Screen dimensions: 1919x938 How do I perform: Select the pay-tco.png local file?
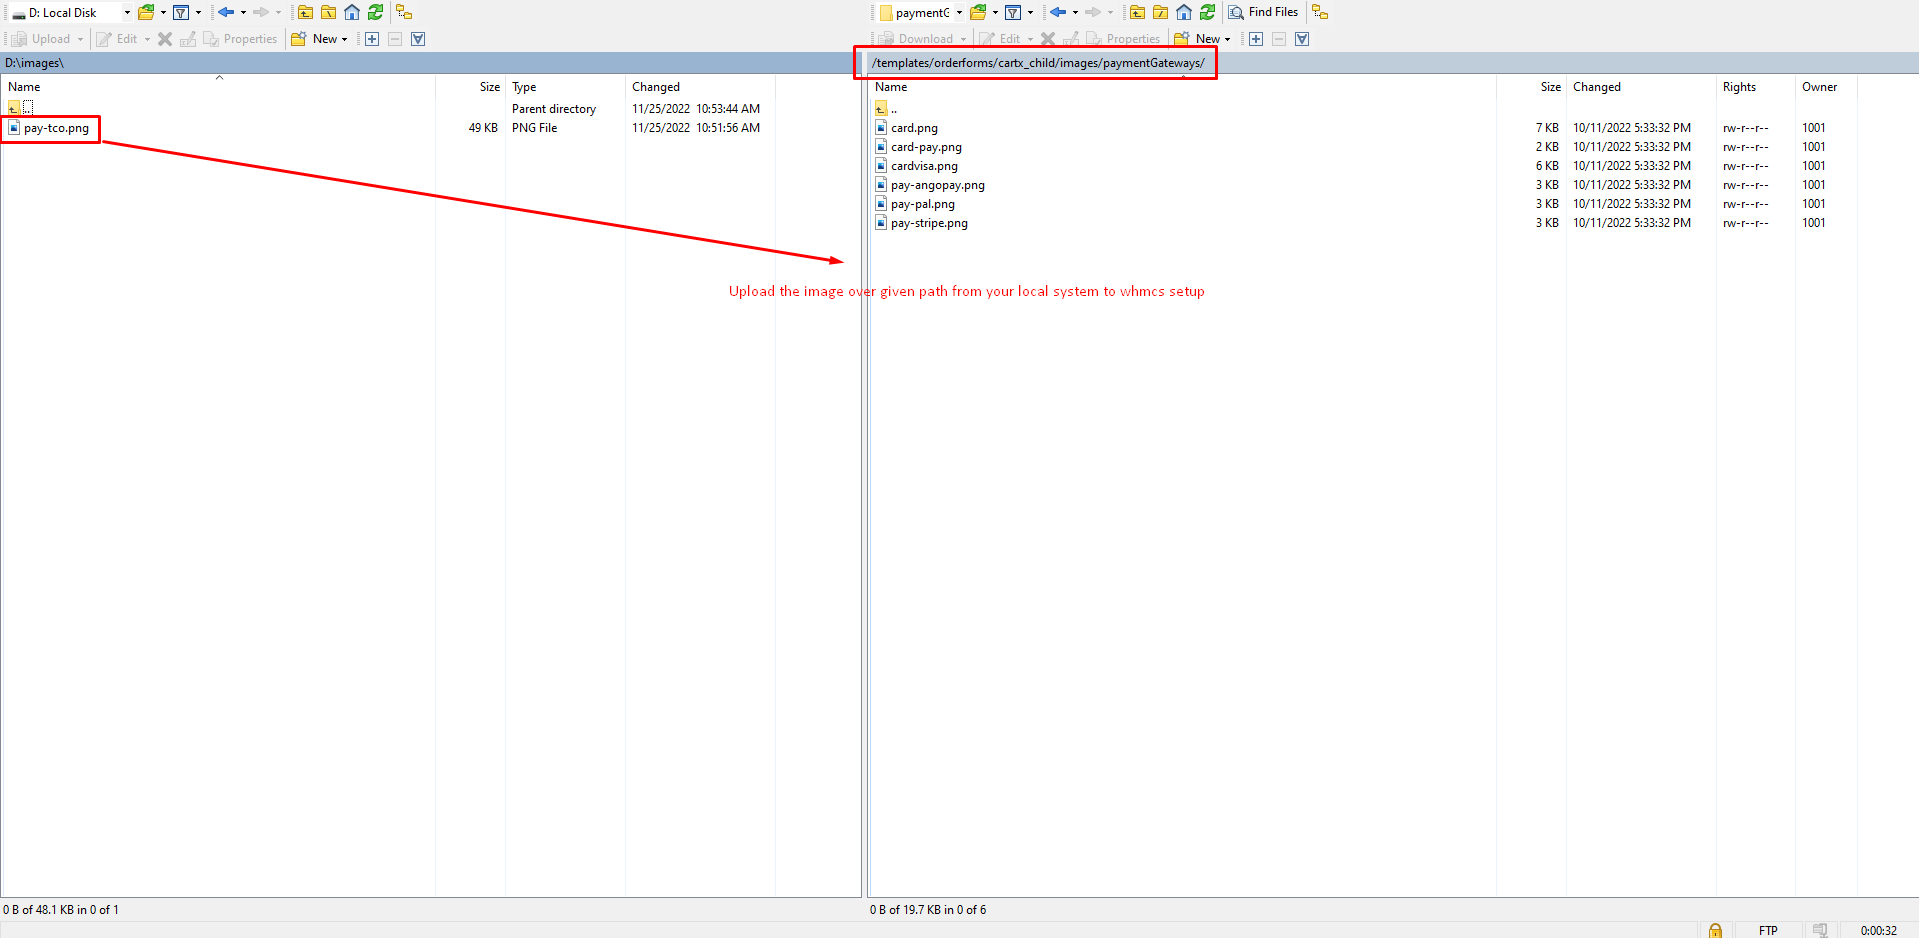point(56,128)
